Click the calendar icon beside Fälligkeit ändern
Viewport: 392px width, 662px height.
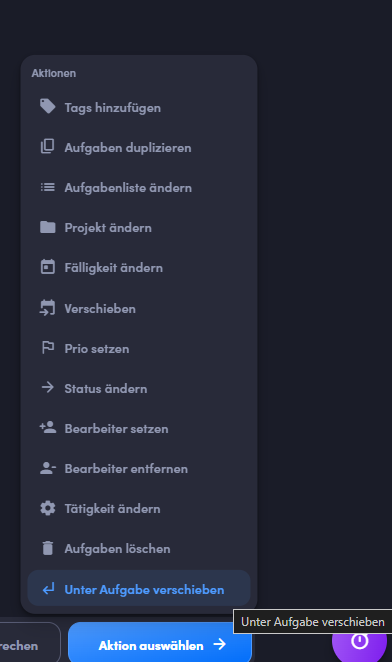[47, 267]
